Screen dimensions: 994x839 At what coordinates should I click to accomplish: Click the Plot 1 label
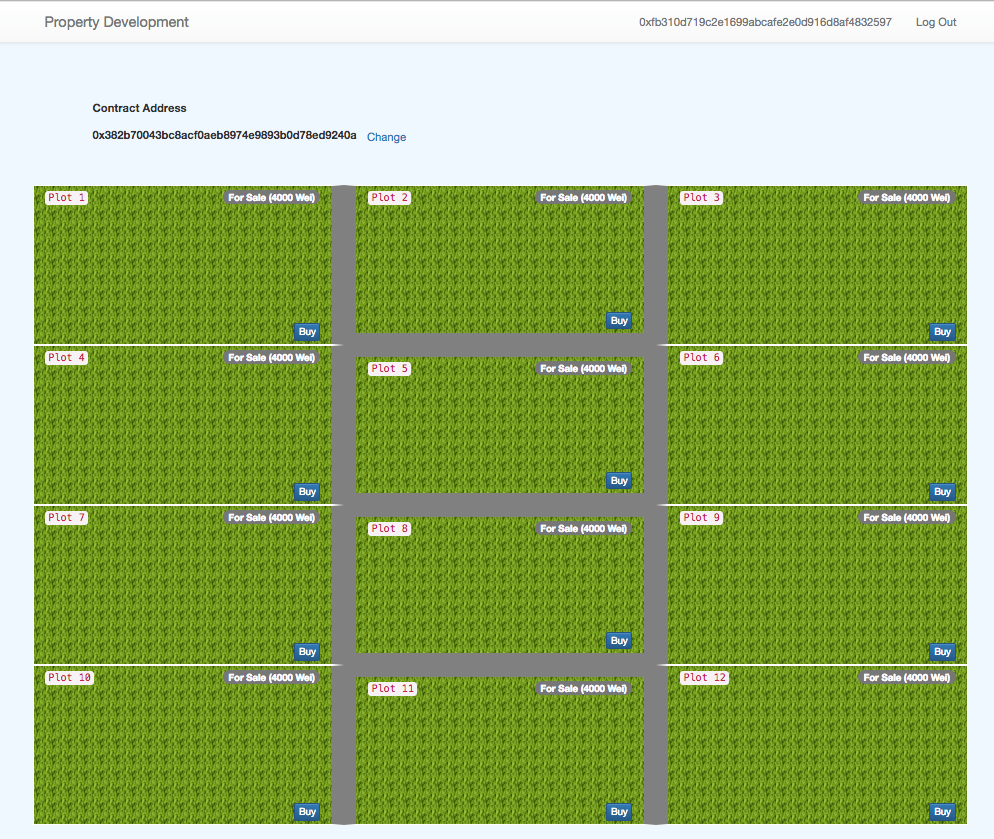(x=67, y=198)
